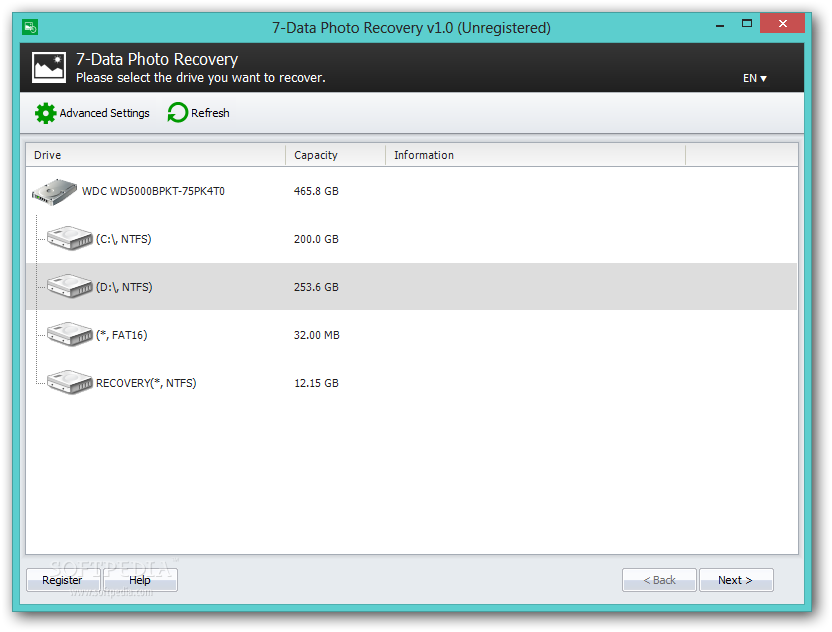Proceed with the Next button
Viewport: 832px width, 632px height.
(736, 580)
